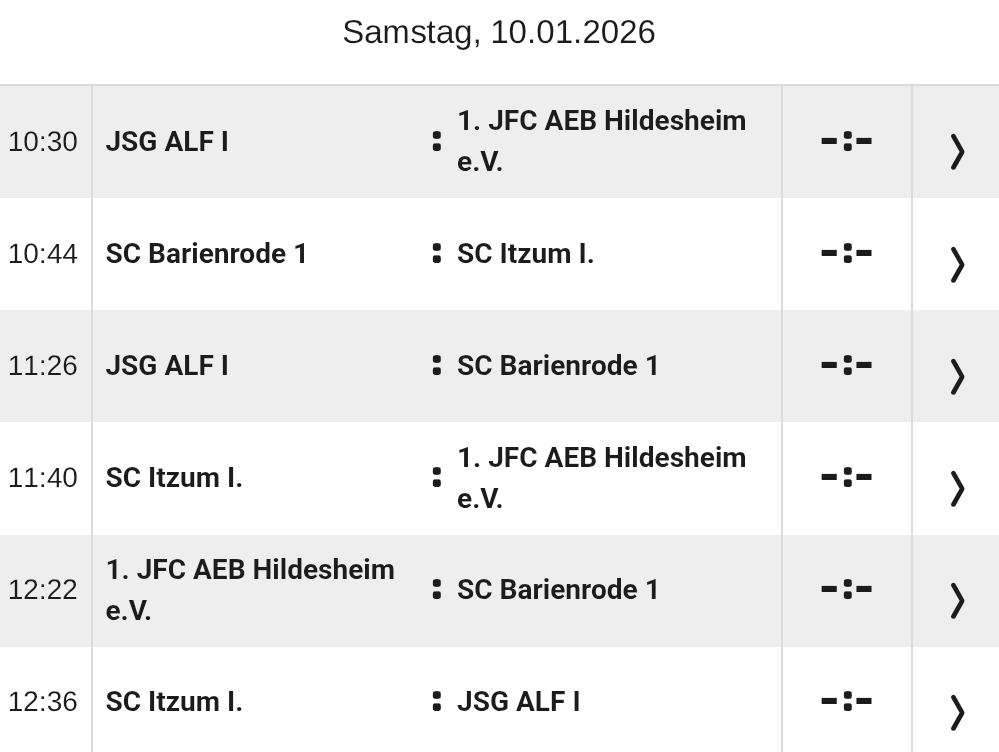Click the Samstag, 10.01.2026 date heading
The height and width of the screenshot is (752, 999).
point(499,32)
